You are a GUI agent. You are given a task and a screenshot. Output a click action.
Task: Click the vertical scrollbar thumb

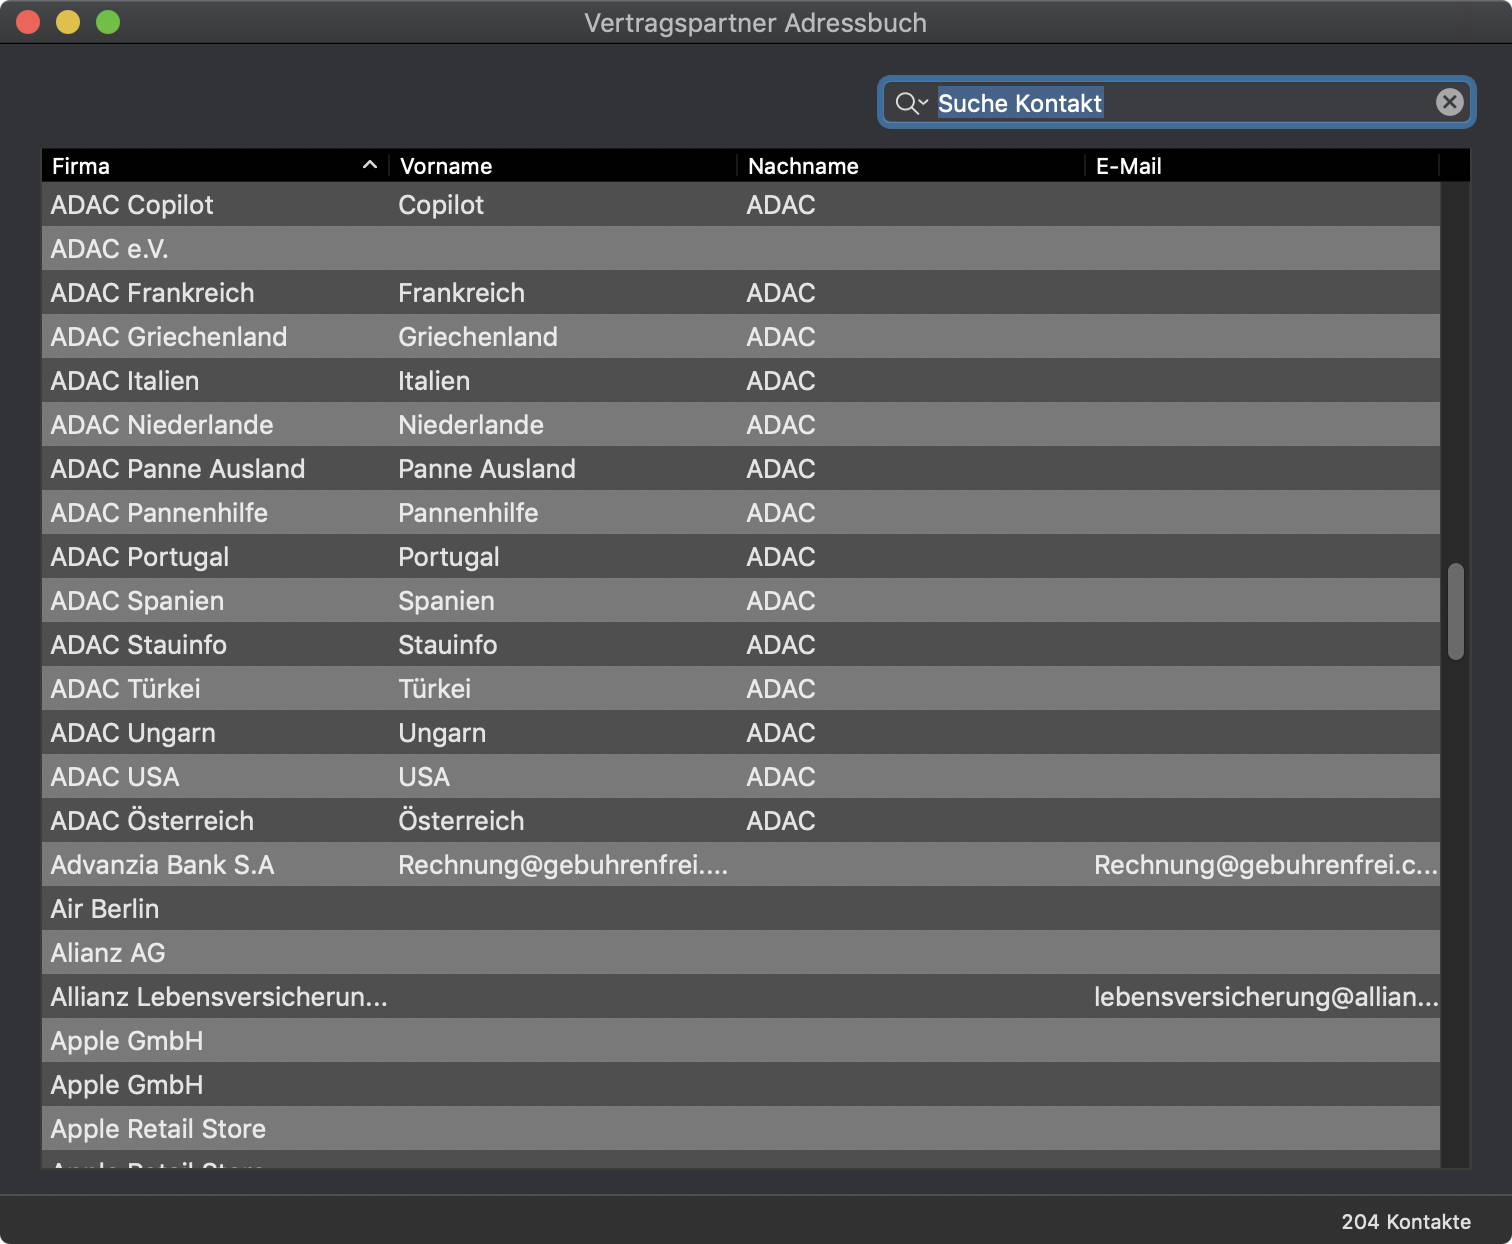[x=1455, y=612]
